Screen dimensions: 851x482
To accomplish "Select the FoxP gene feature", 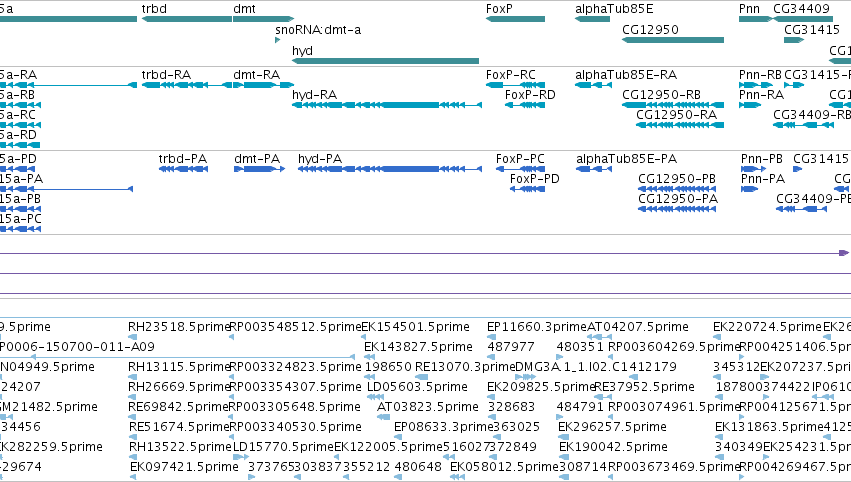I will pos(515,19).
